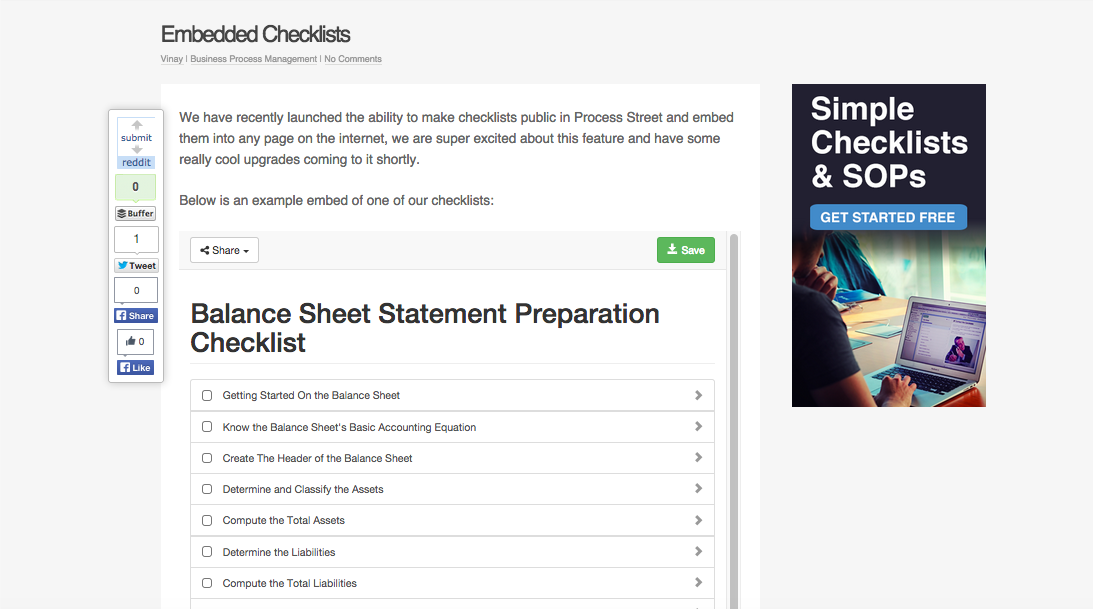Tick the 'Determine and Classify the Assets' checkbox

pyautogui.click(x=207, y=489)
